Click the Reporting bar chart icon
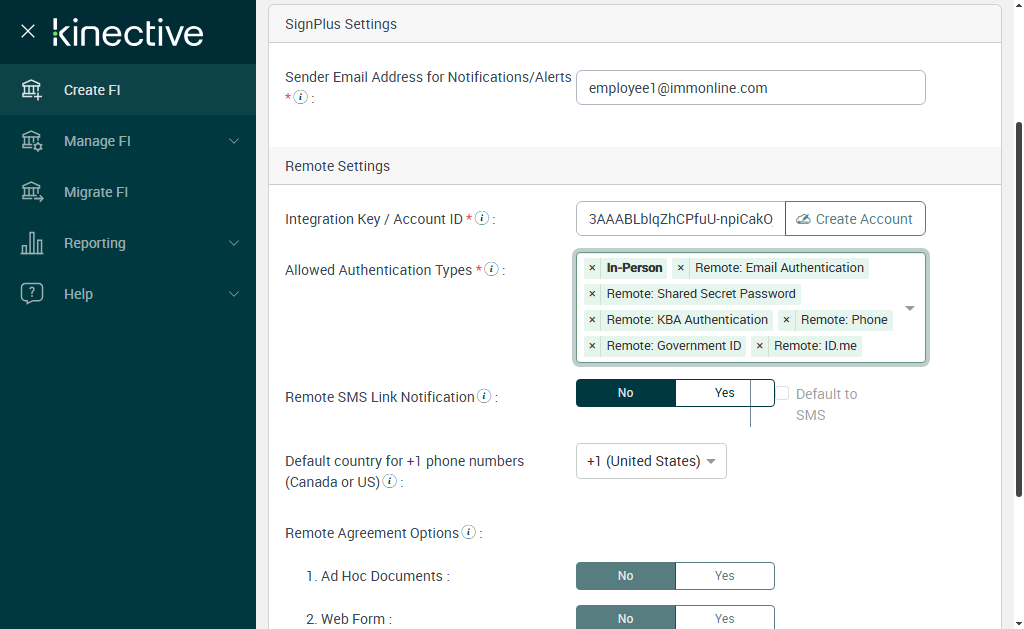 tap(31, 242)
